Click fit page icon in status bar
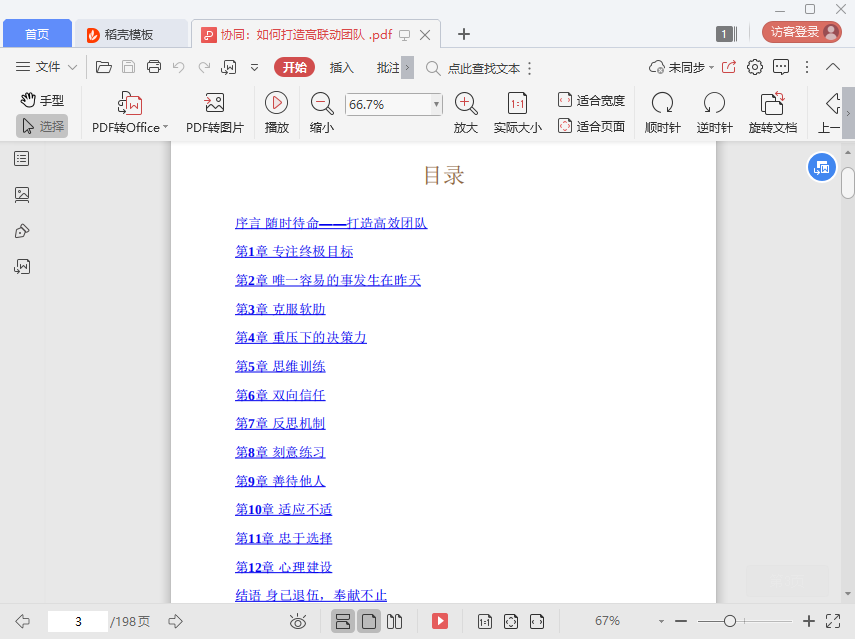Image resolution: width=855 pixels, height=639 pixels. (511, 621)
